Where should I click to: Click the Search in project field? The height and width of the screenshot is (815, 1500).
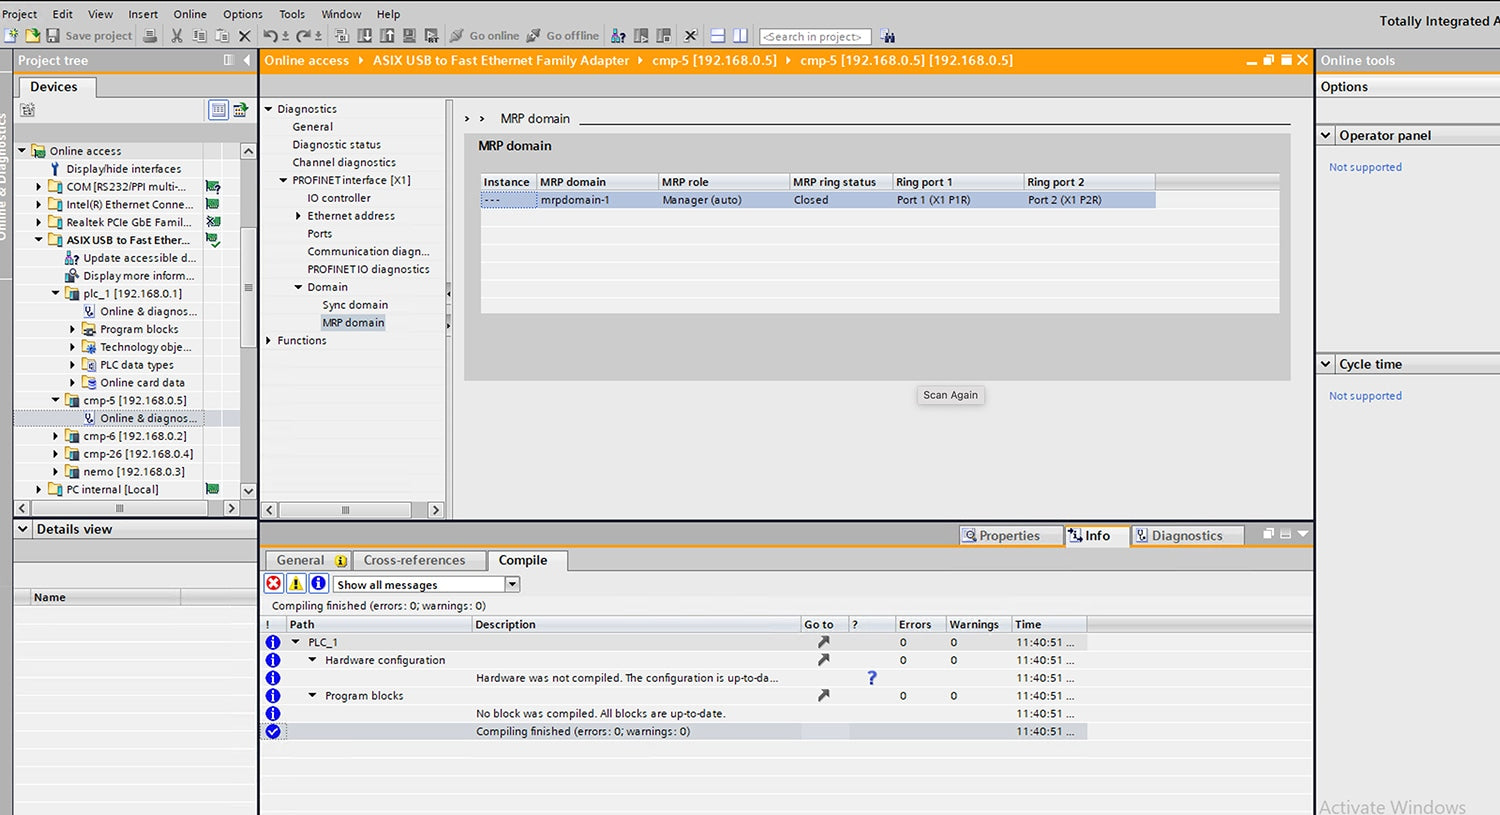(x=814, y=37)
